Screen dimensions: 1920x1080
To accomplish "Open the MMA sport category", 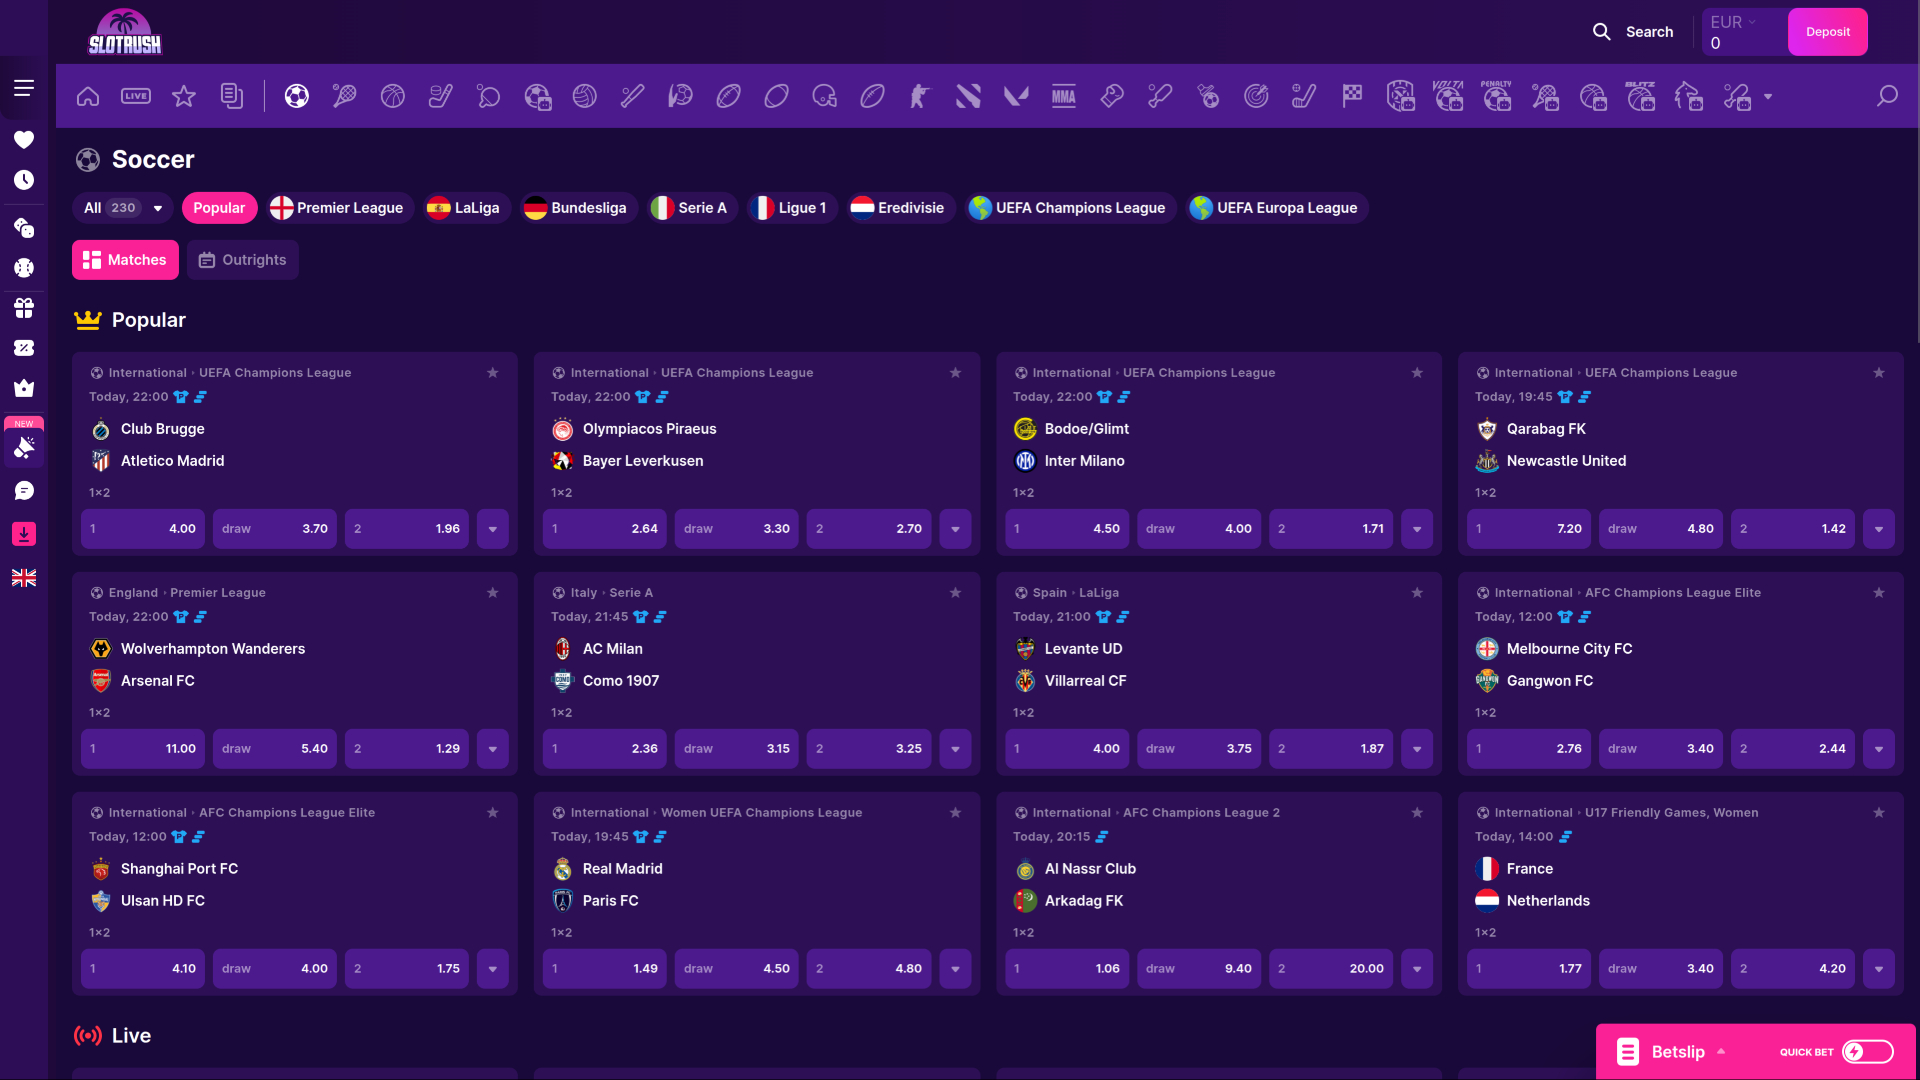I will pos(1063,96).
